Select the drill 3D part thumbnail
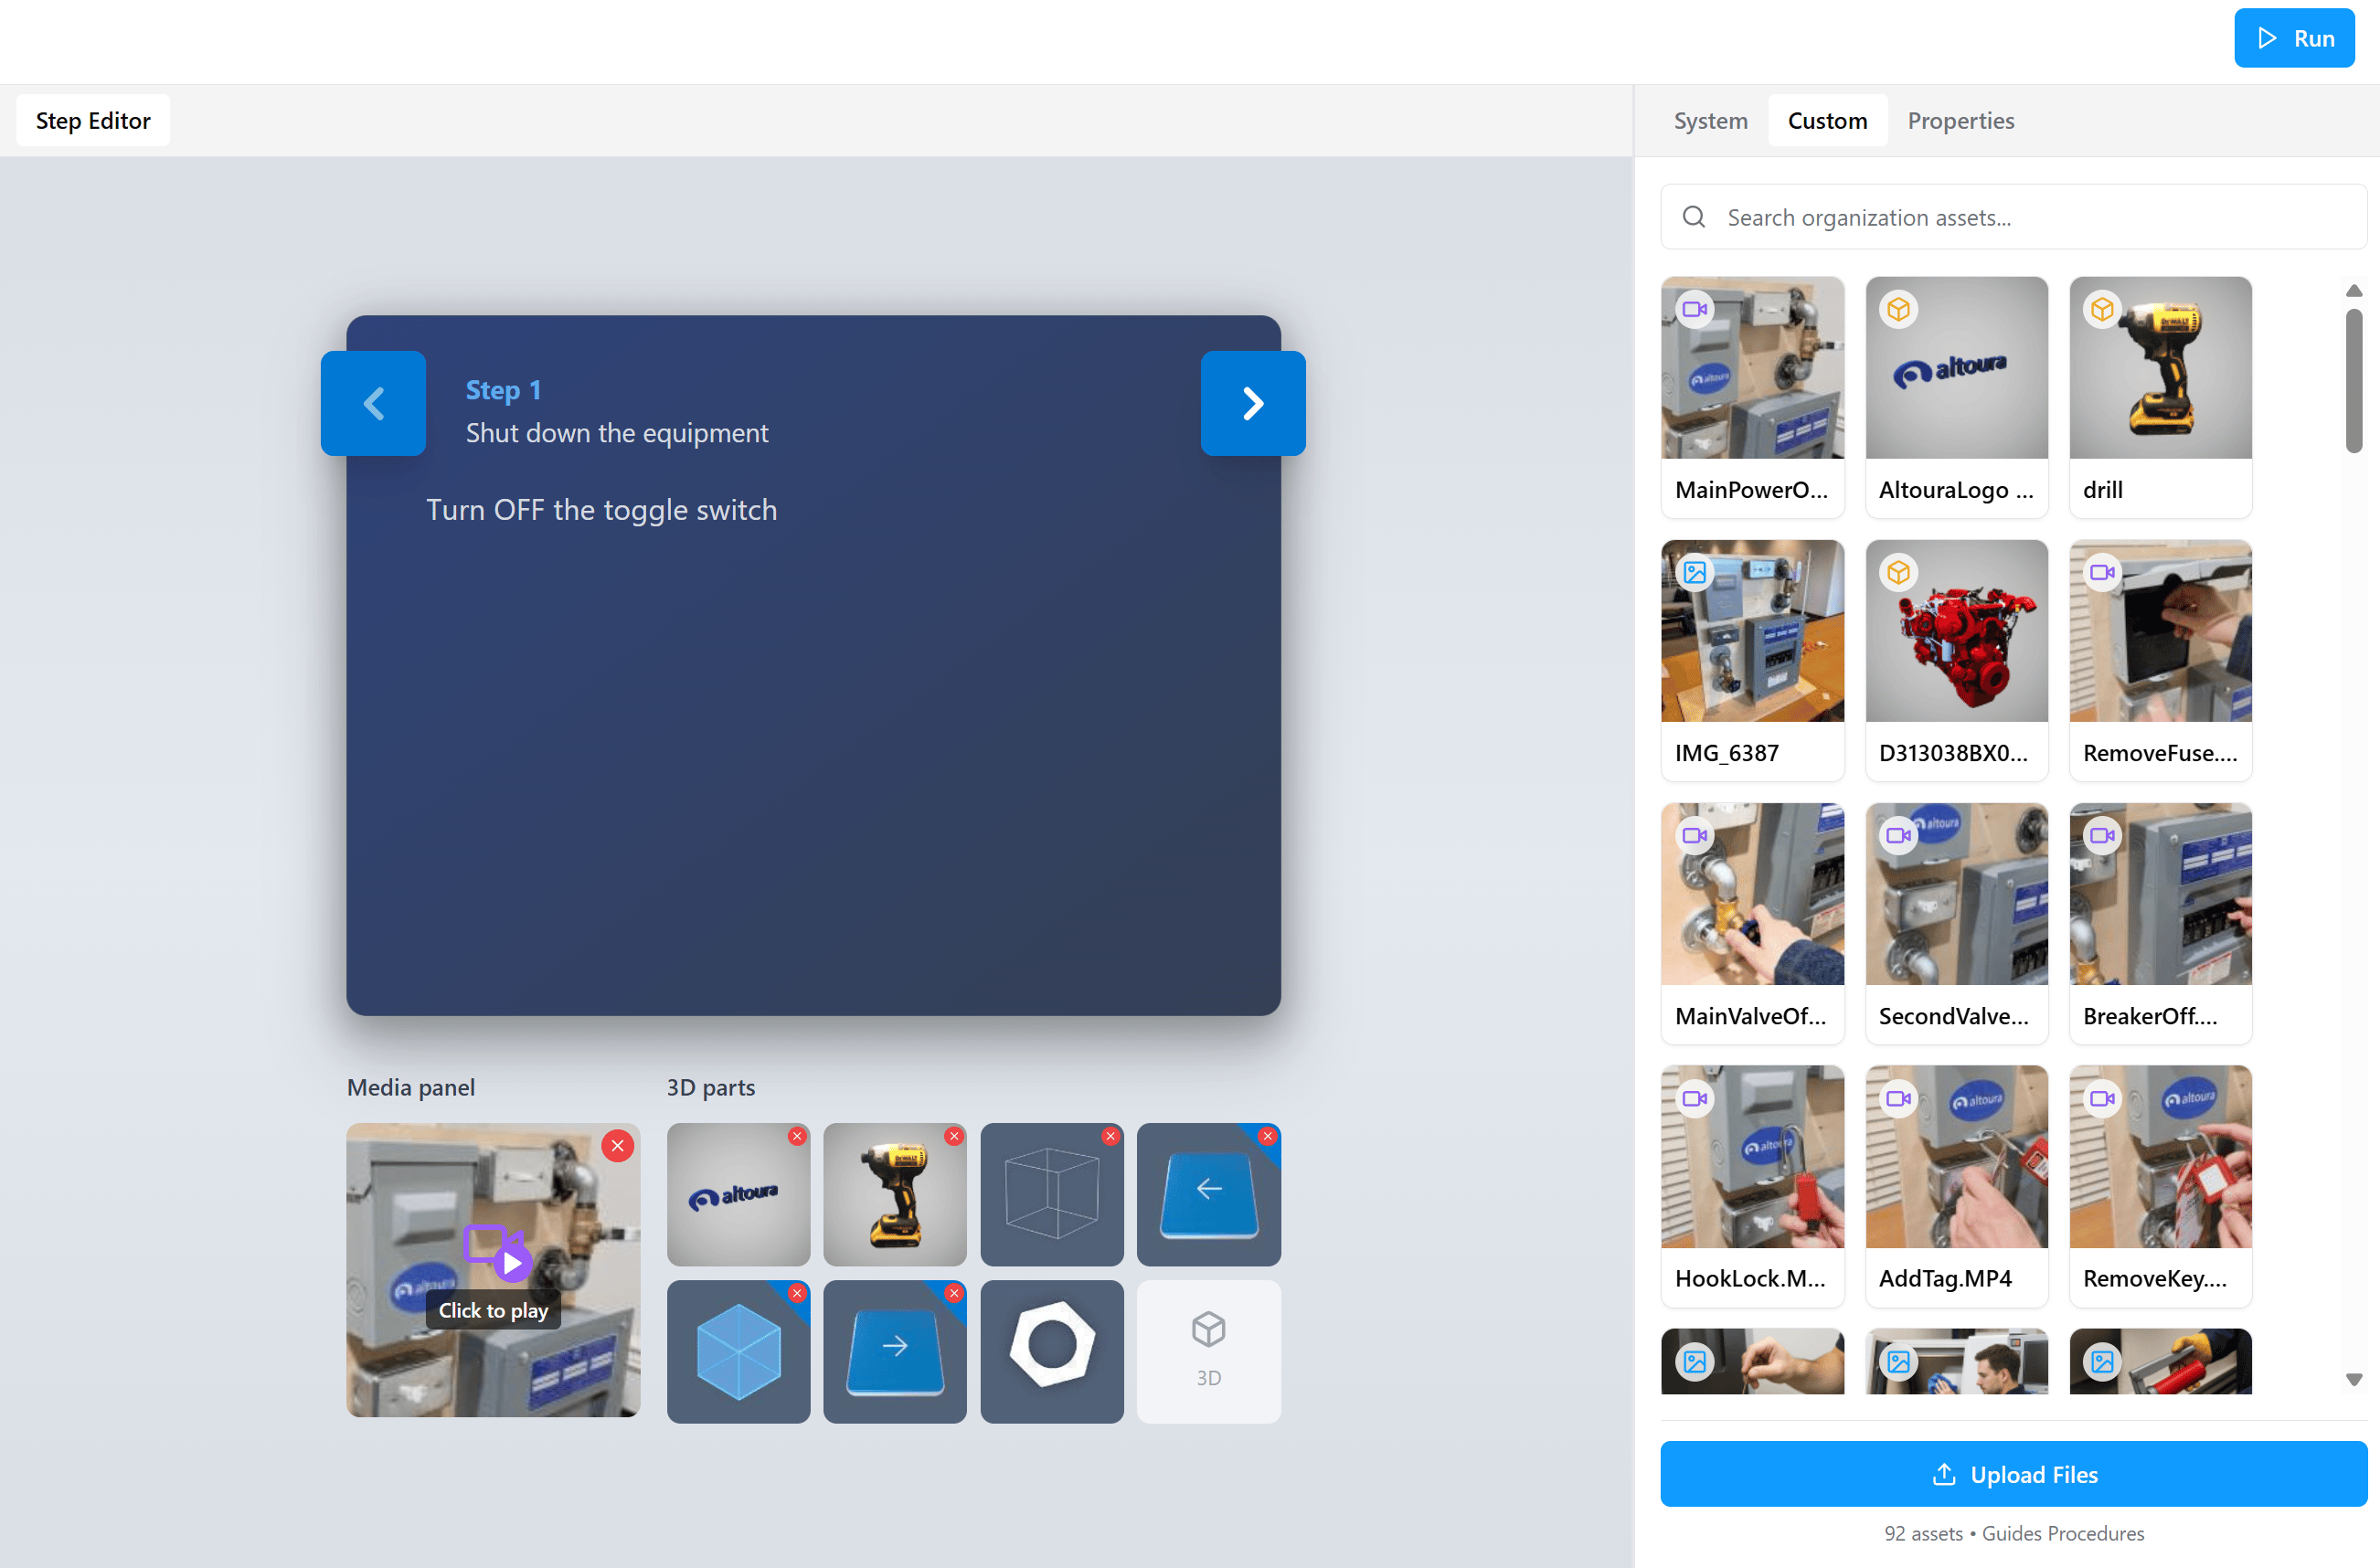The width and height of the screenshot is (2380, 1568). [894, 1194]
